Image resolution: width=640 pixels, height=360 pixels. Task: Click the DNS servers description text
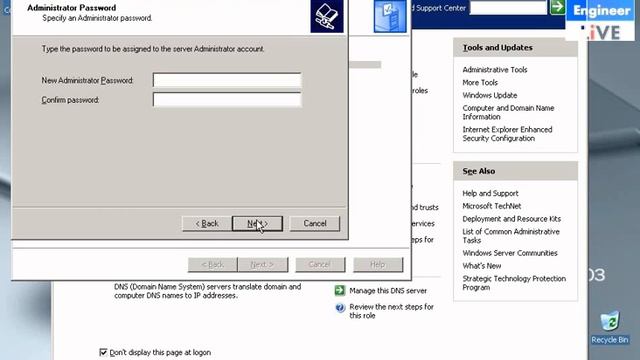[x=208, y=291]
